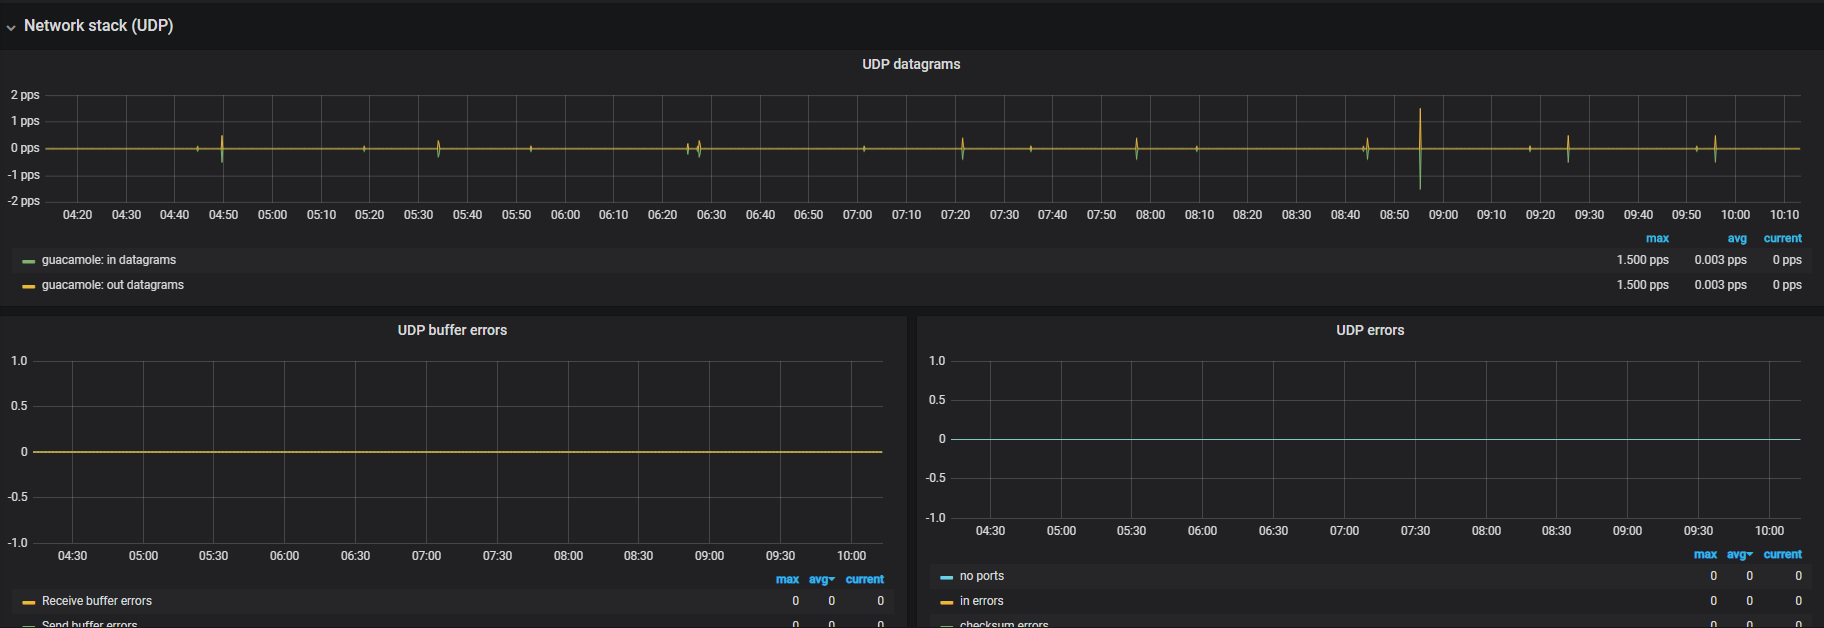Click the spike near 04:50 in UDP datagrams
Image resolution: width=1824 pixels, height=628 pixels.
(222, 148)
